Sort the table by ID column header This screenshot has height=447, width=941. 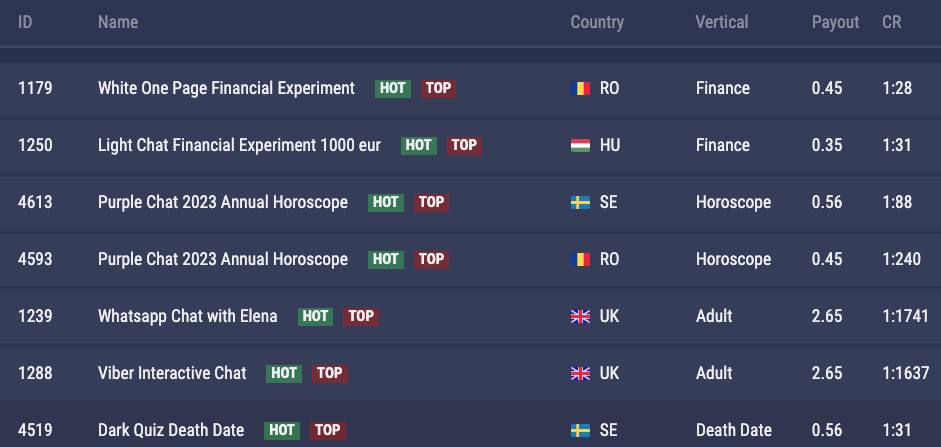(25, 22)
